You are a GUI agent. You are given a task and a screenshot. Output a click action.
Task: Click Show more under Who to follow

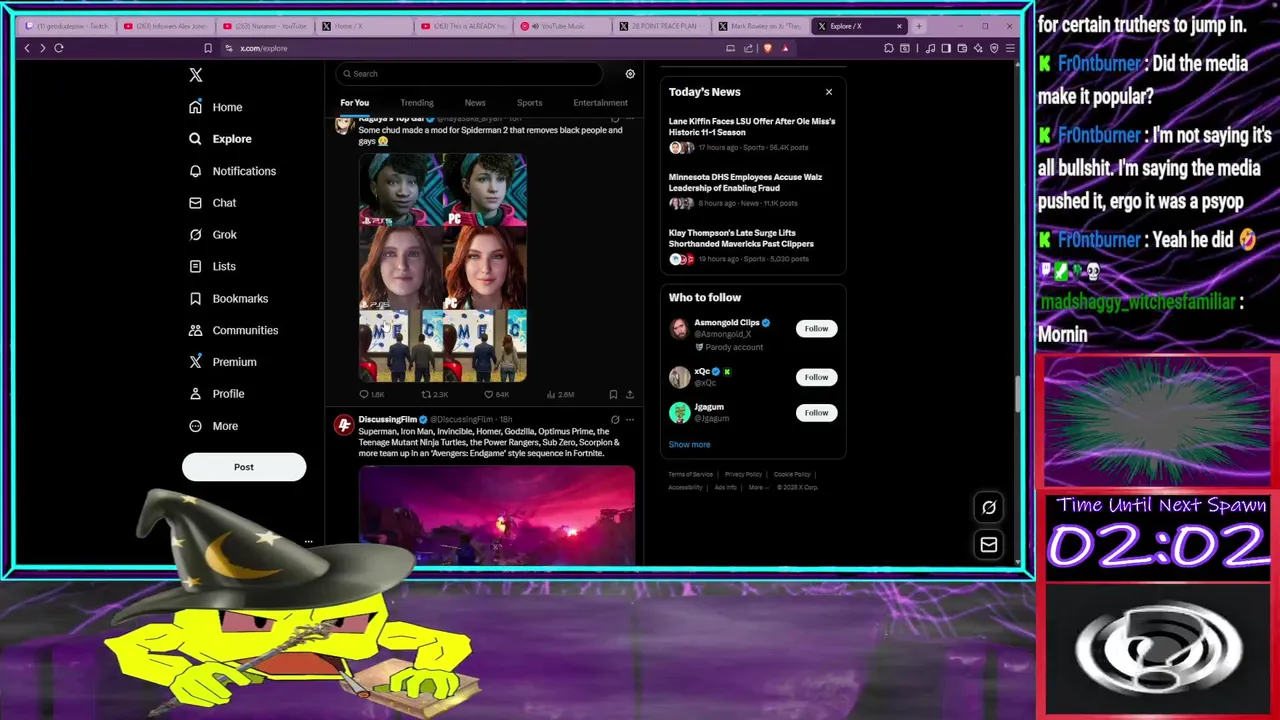click(x=689, y=444)
